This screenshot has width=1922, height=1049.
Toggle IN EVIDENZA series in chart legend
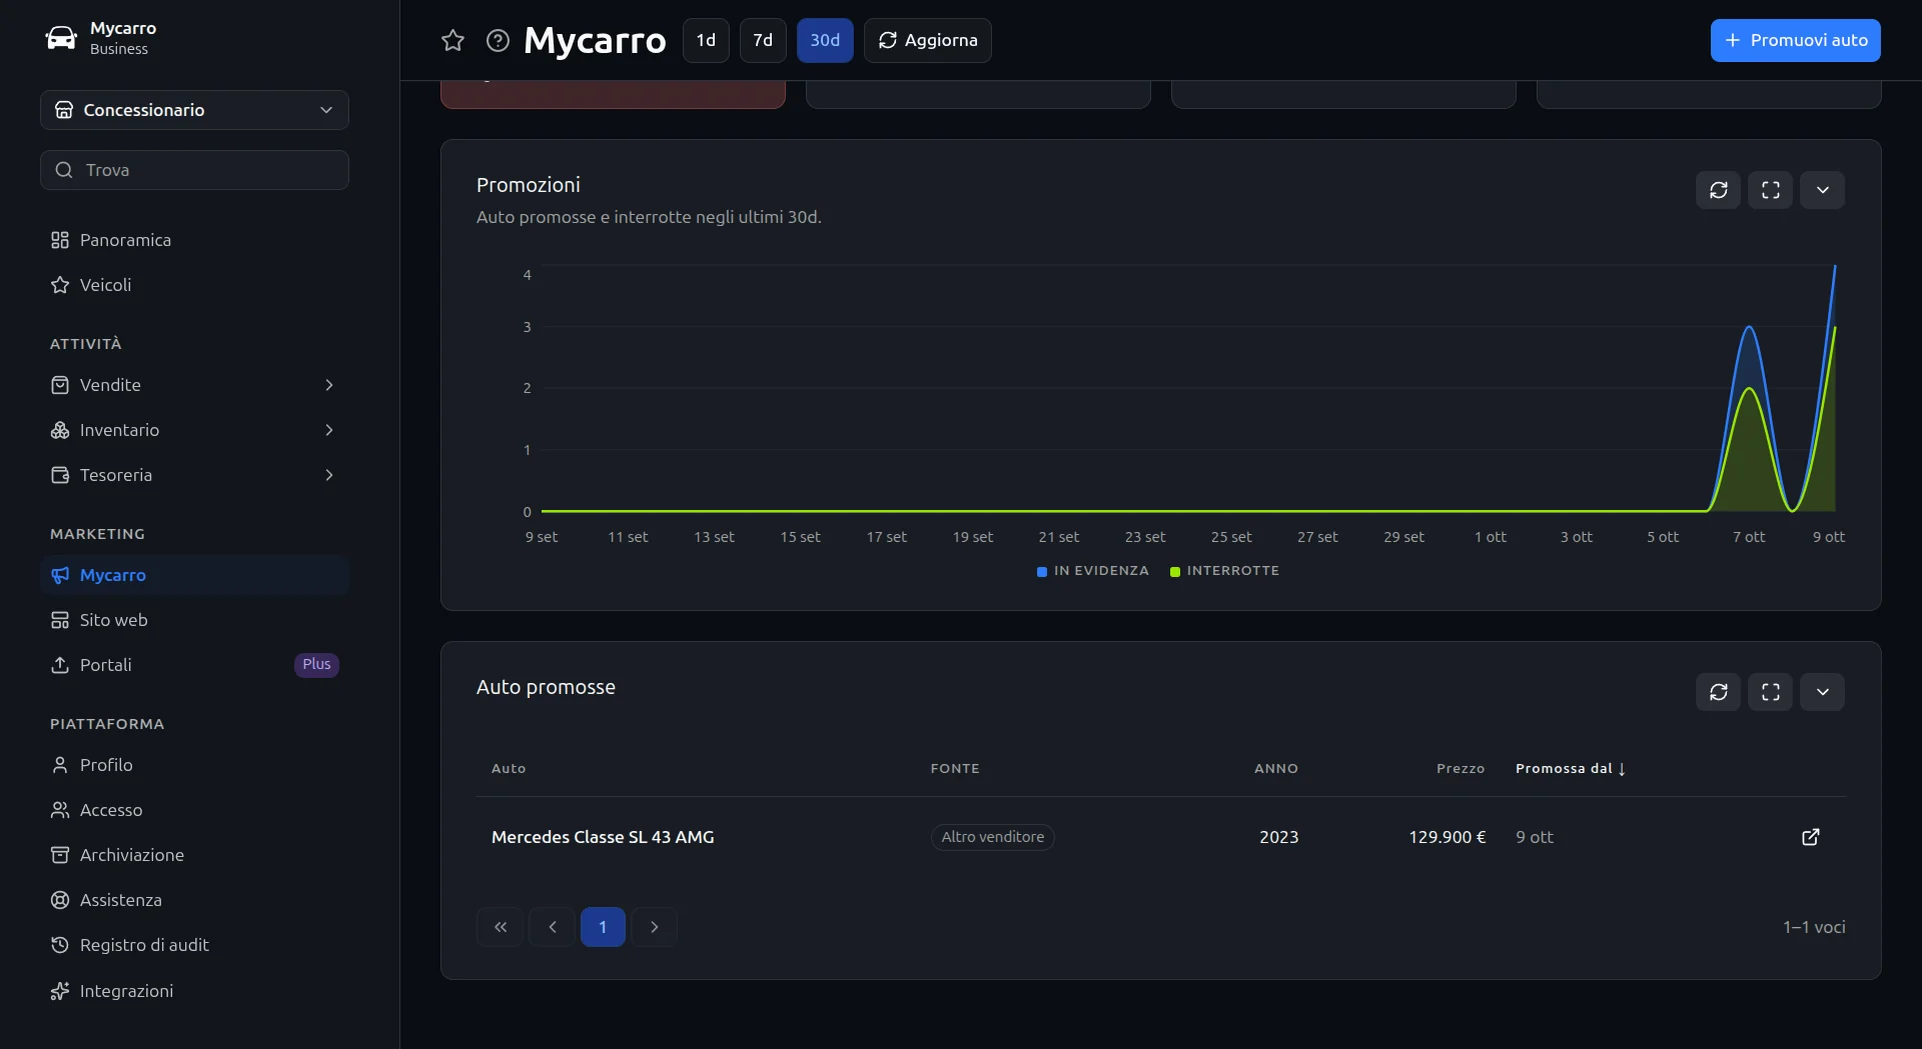(x=1093, y=571)
